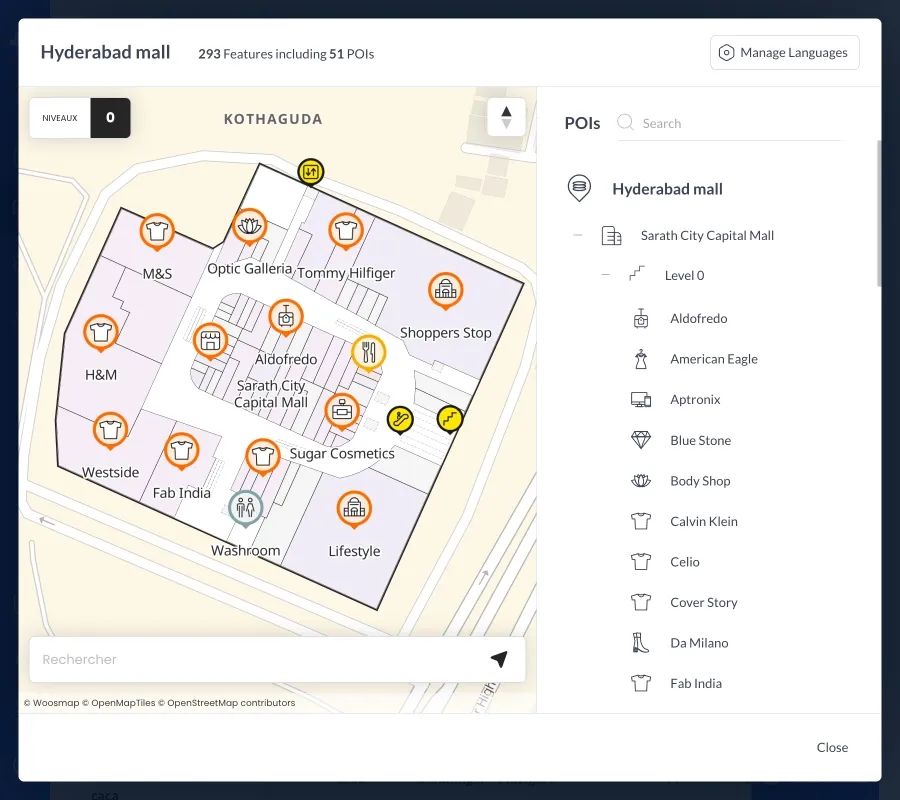Select the Washroom restroom marker

click(x=245, y=508)
